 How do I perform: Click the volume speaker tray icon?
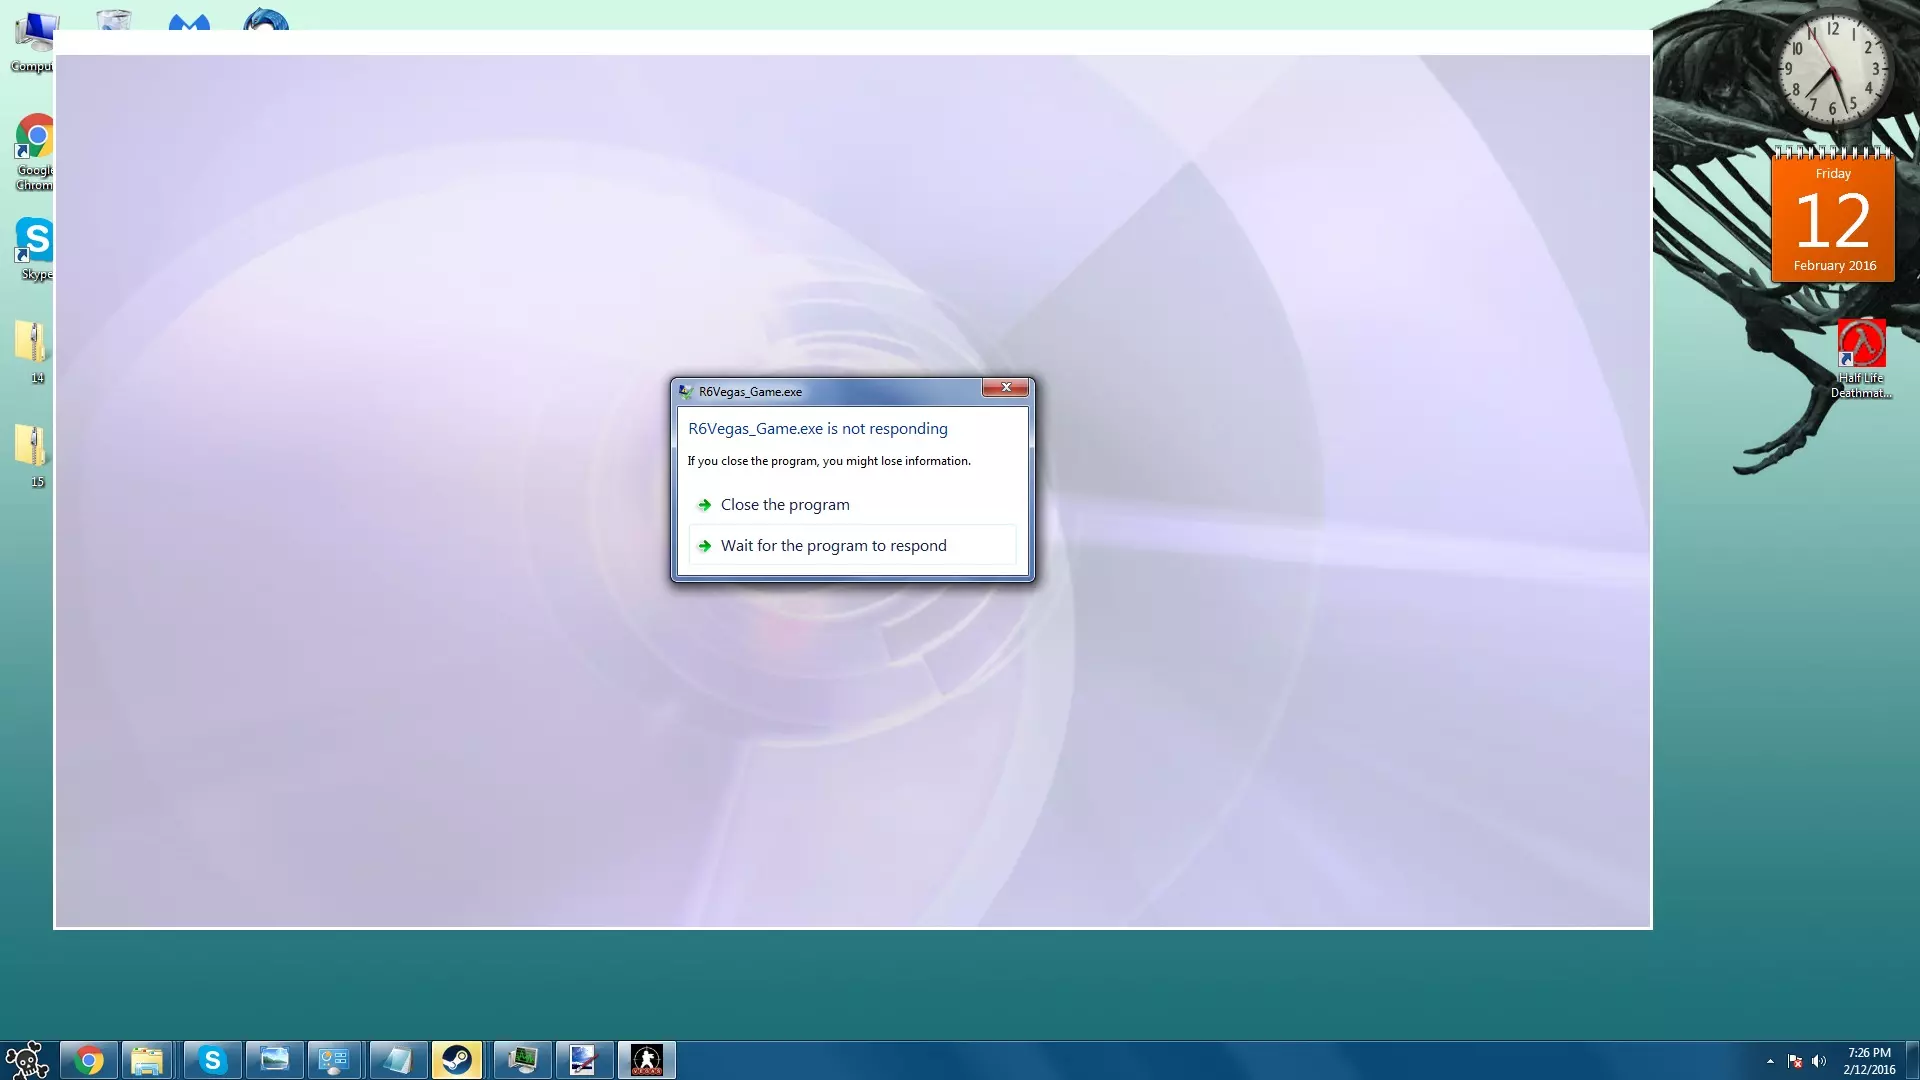1819,1061
